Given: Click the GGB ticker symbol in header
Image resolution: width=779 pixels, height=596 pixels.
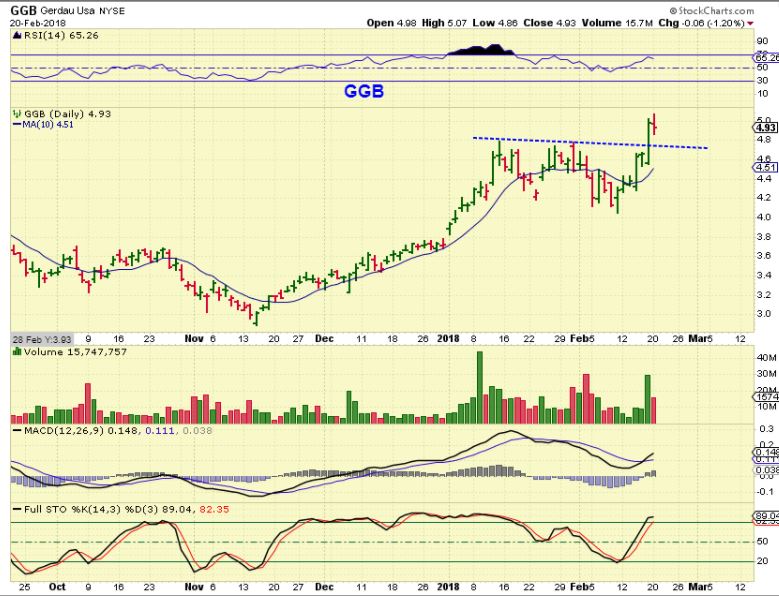Looking at the screenshot, I should [x=24, y=10].
